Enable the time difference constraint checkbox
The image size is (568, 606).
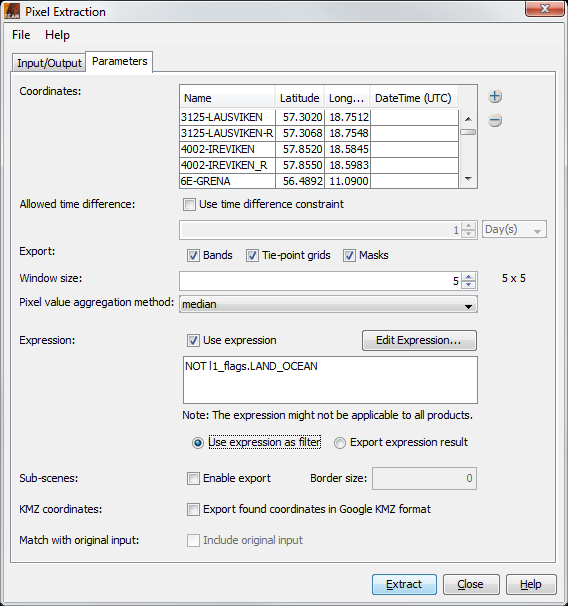pos(189,204)
